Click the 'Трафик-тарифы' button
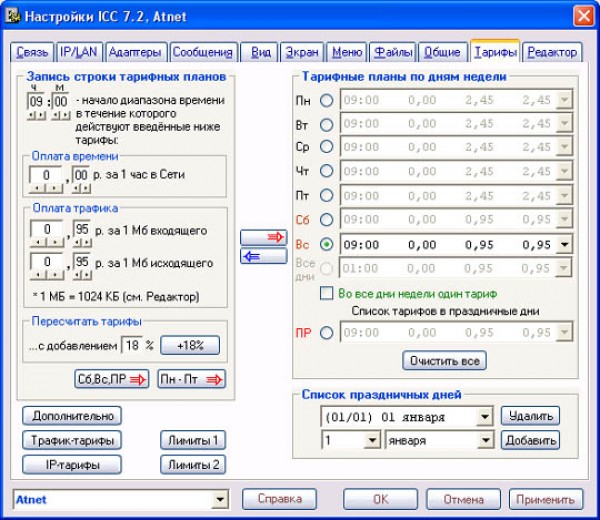Screen dimensions: 600x520 coord(71,440)
